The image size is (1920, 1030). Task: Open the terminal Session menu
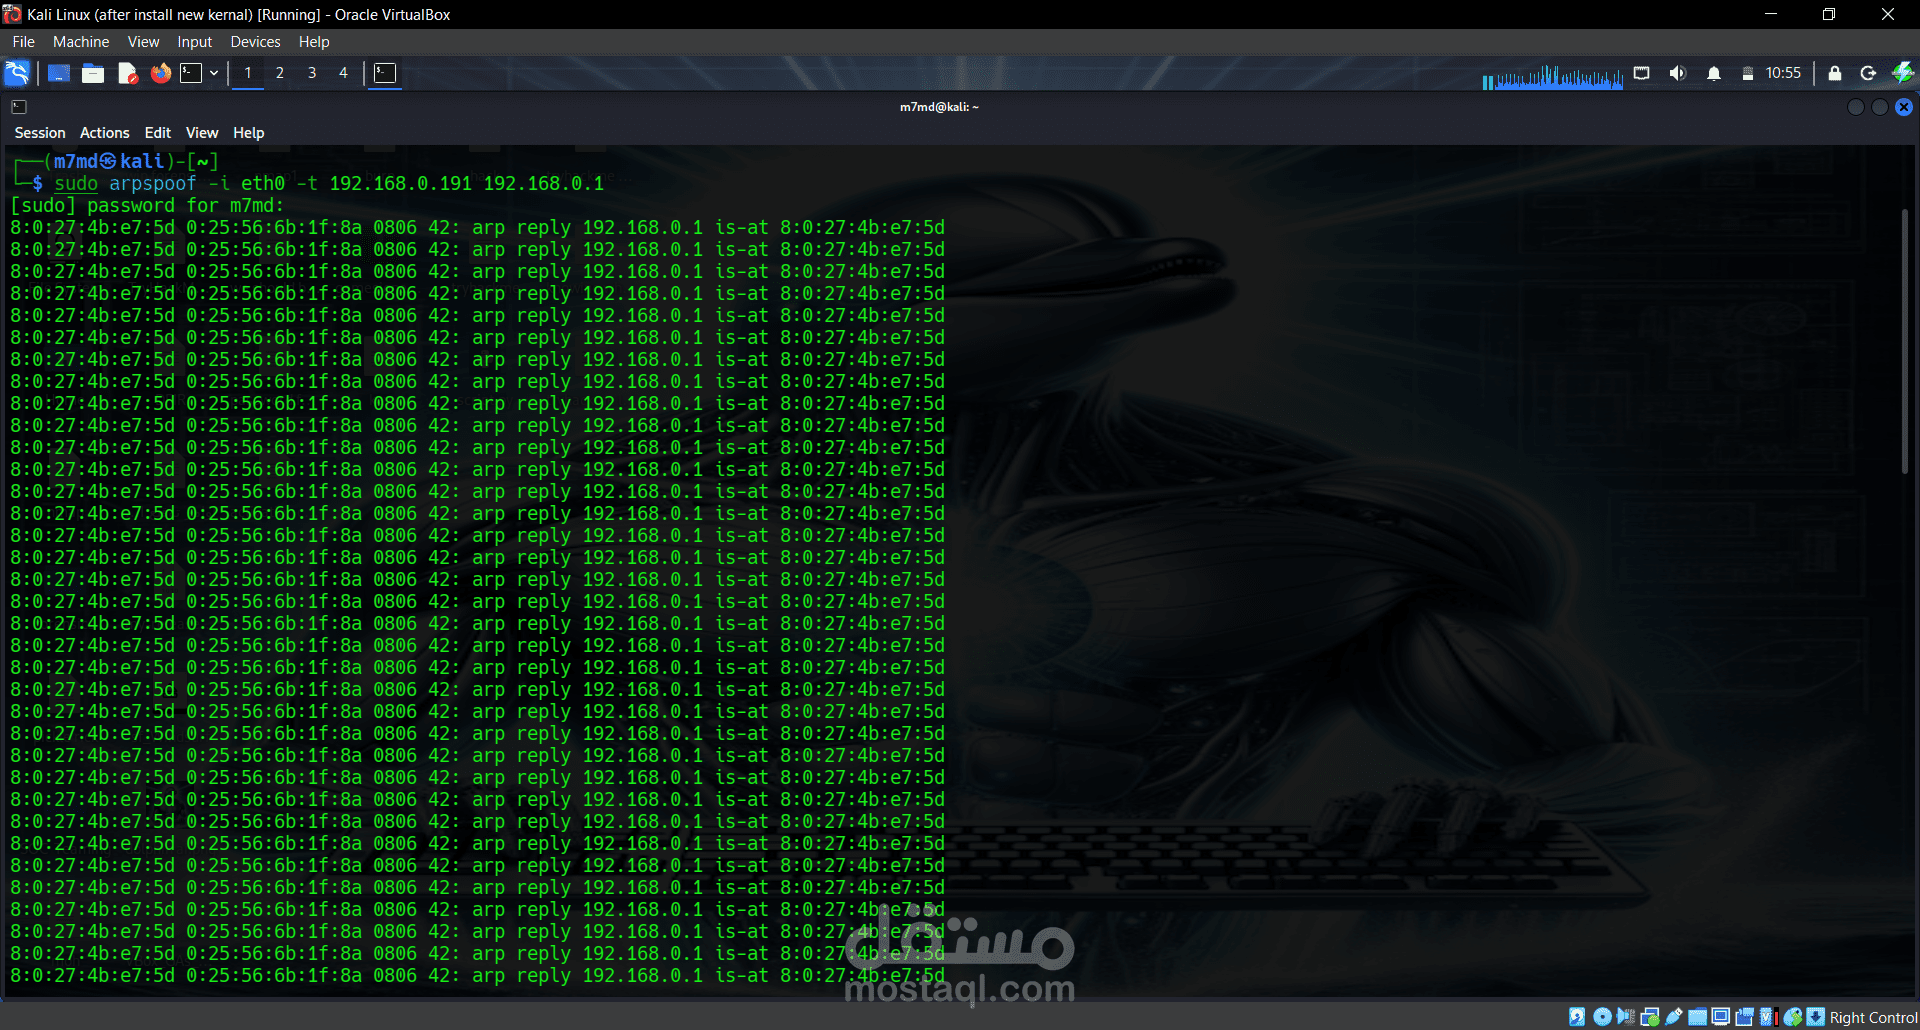[x=40, y=133]
